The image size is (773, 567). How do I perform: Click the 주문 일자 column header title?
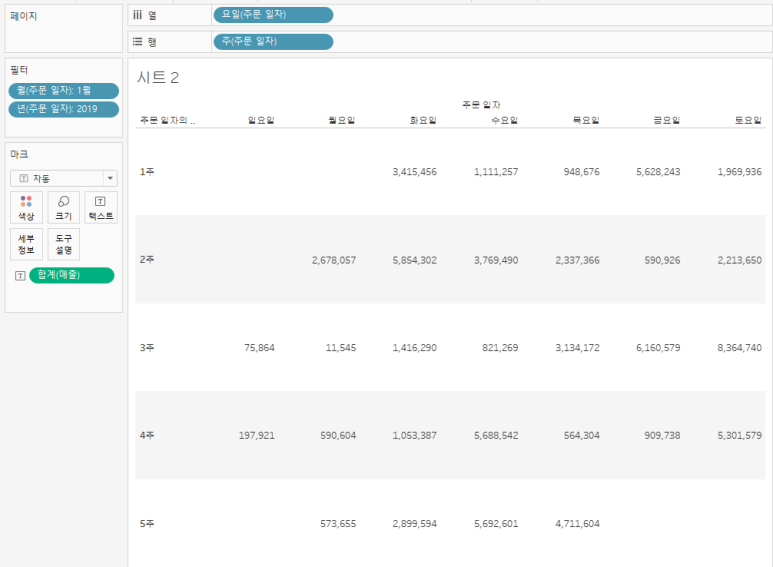(481, 105)
